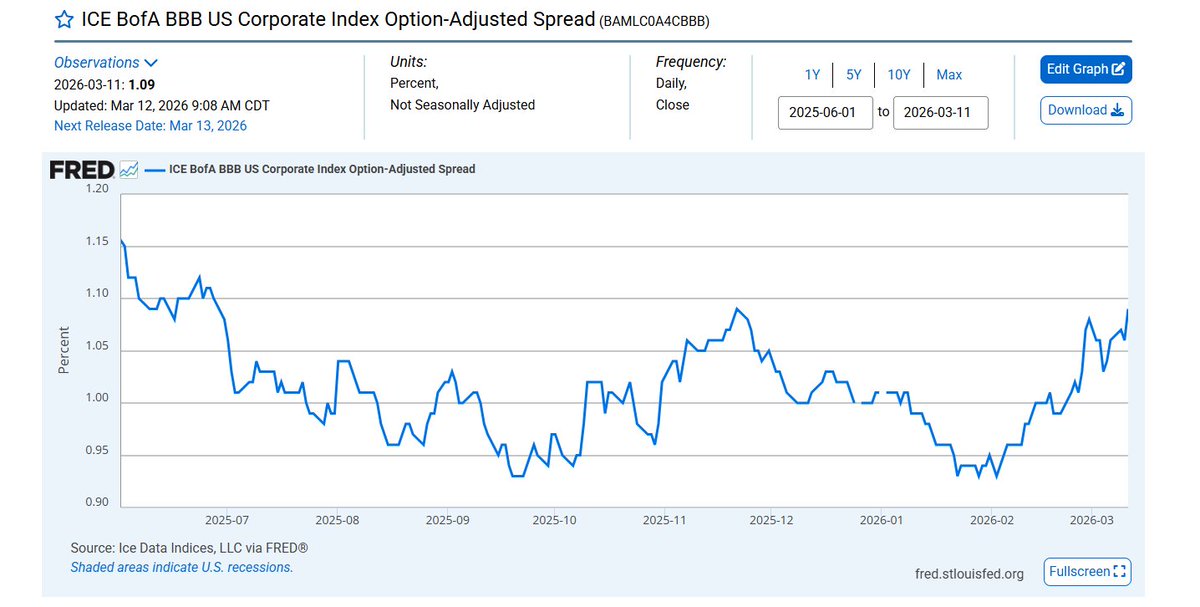The image size is (1200, 607).
Task: Click the 1.15 y-axis tick label
Action: tap(95, 241)
